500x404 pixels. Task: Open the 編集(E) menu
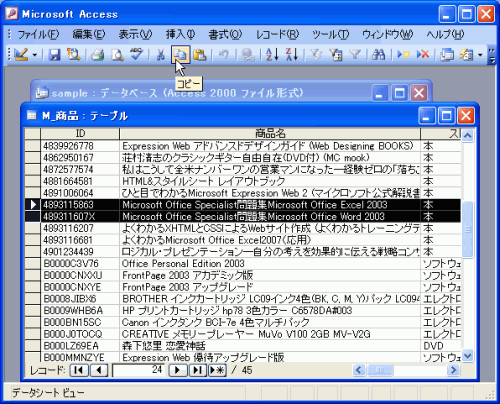click(x=89, y=34)
